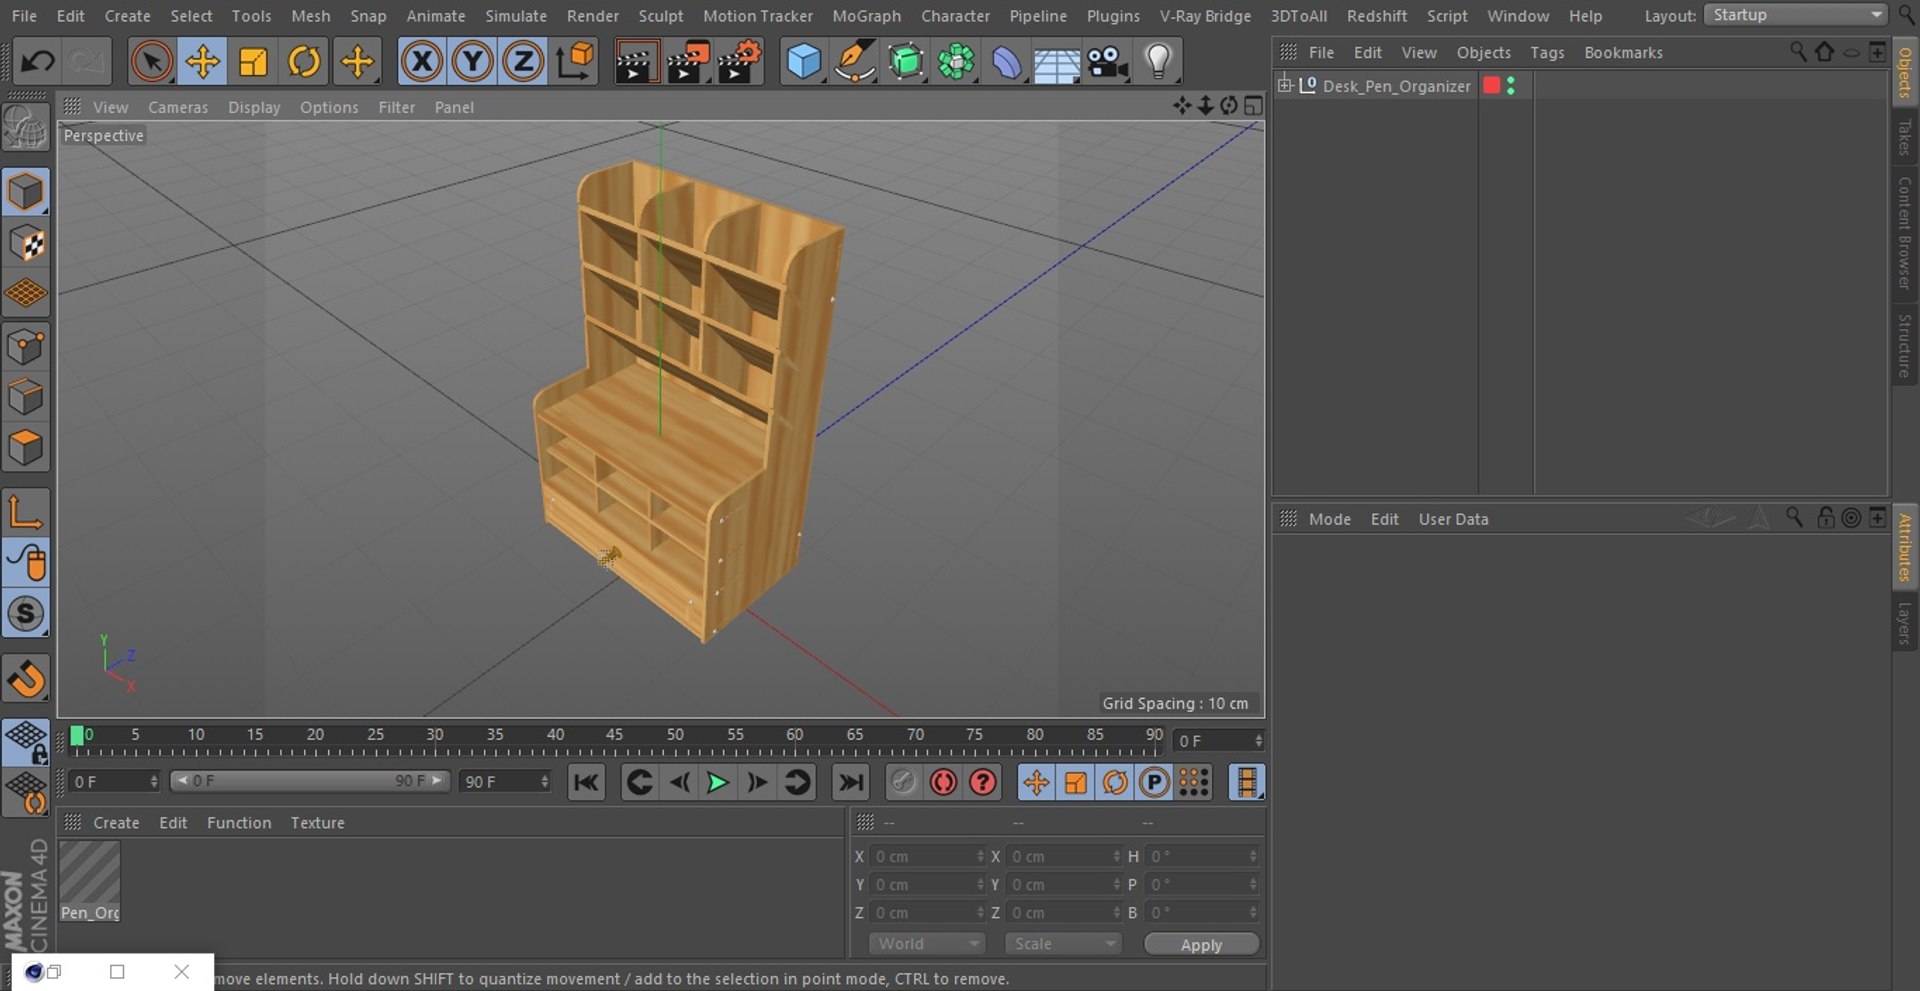This screenshot has width=1920, height=991.
Task: Click Render View clapperboard icon
Action: coord(636,62)
